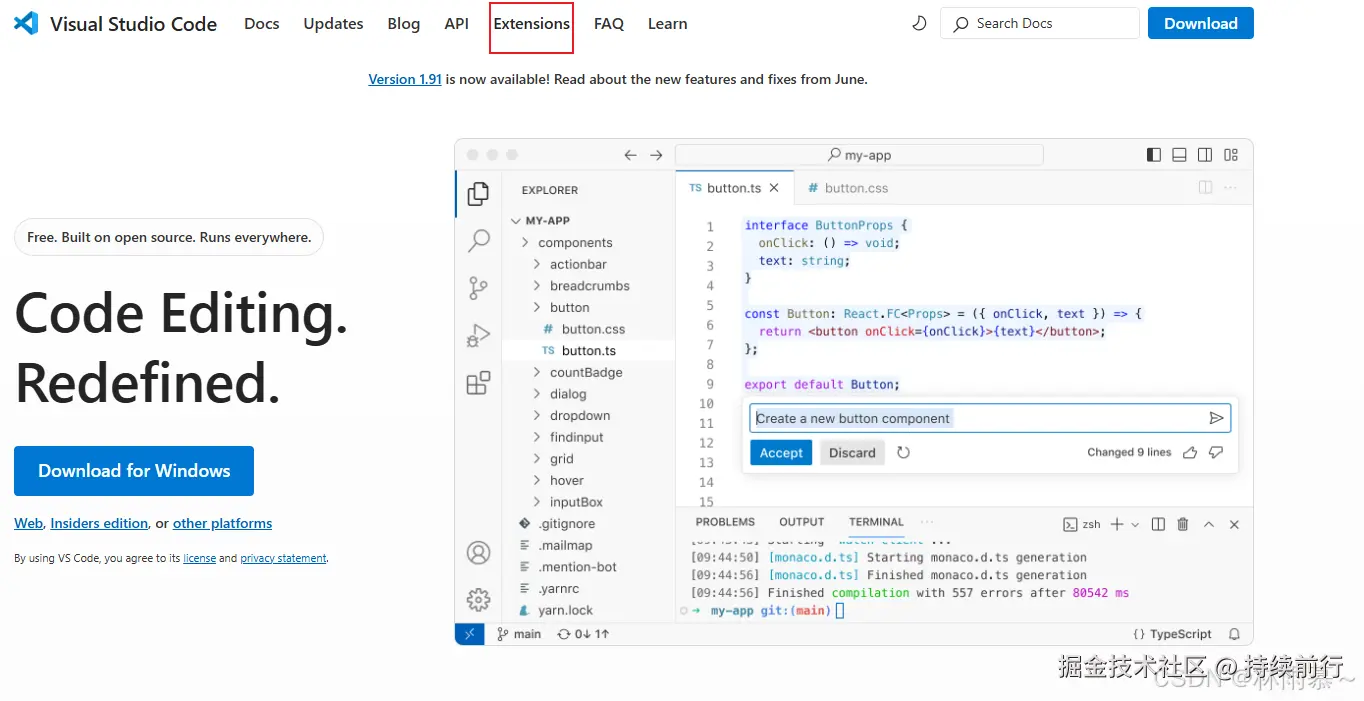Open Run and Debug icon in activity bar
Image resolution: width=1364 pixels, height=701 pixels.
(x=479, y=337)
